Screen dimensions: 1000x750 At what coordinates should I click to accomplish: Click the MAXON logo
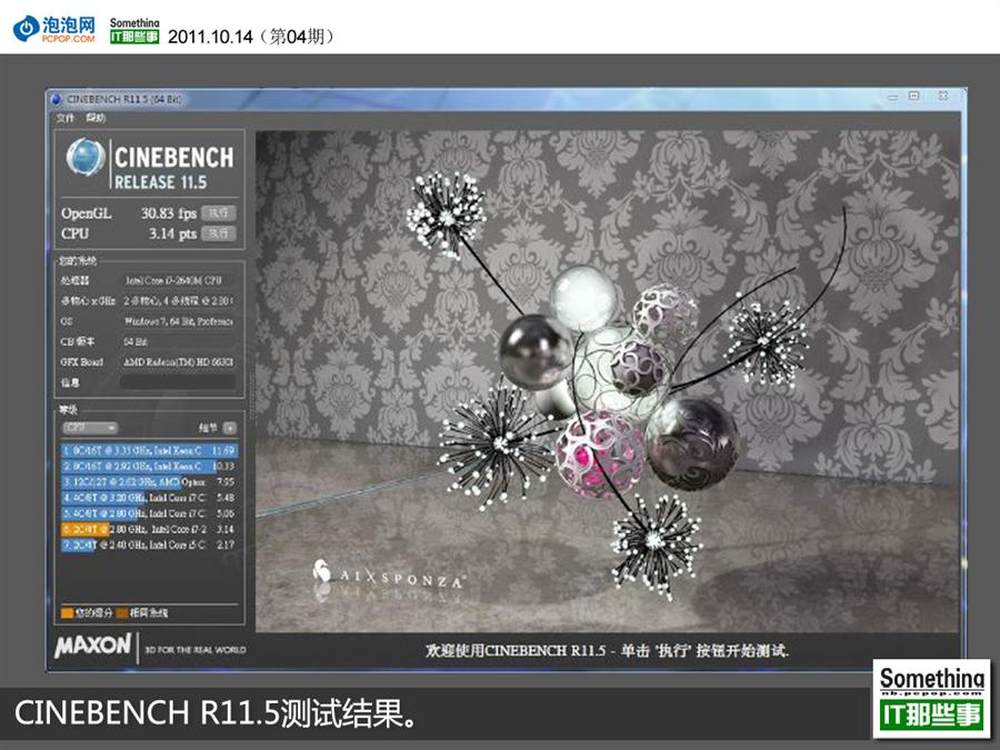point(93,645)
